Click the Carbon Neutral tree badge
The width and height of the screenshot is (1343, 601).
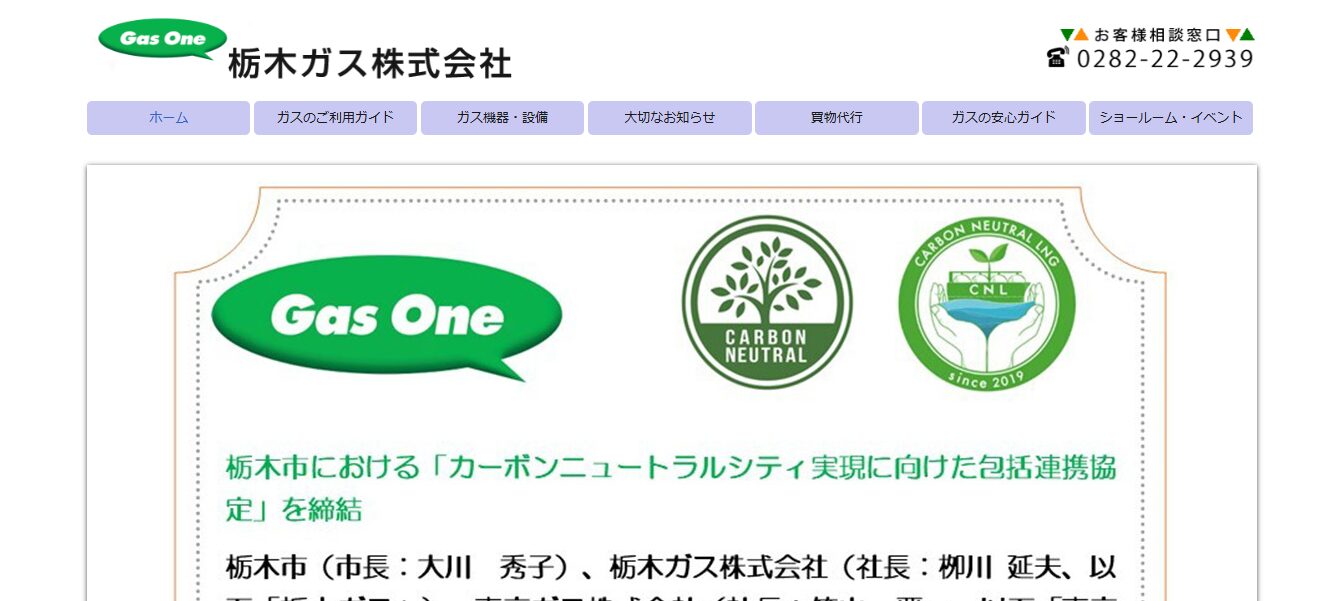(767, 302)
